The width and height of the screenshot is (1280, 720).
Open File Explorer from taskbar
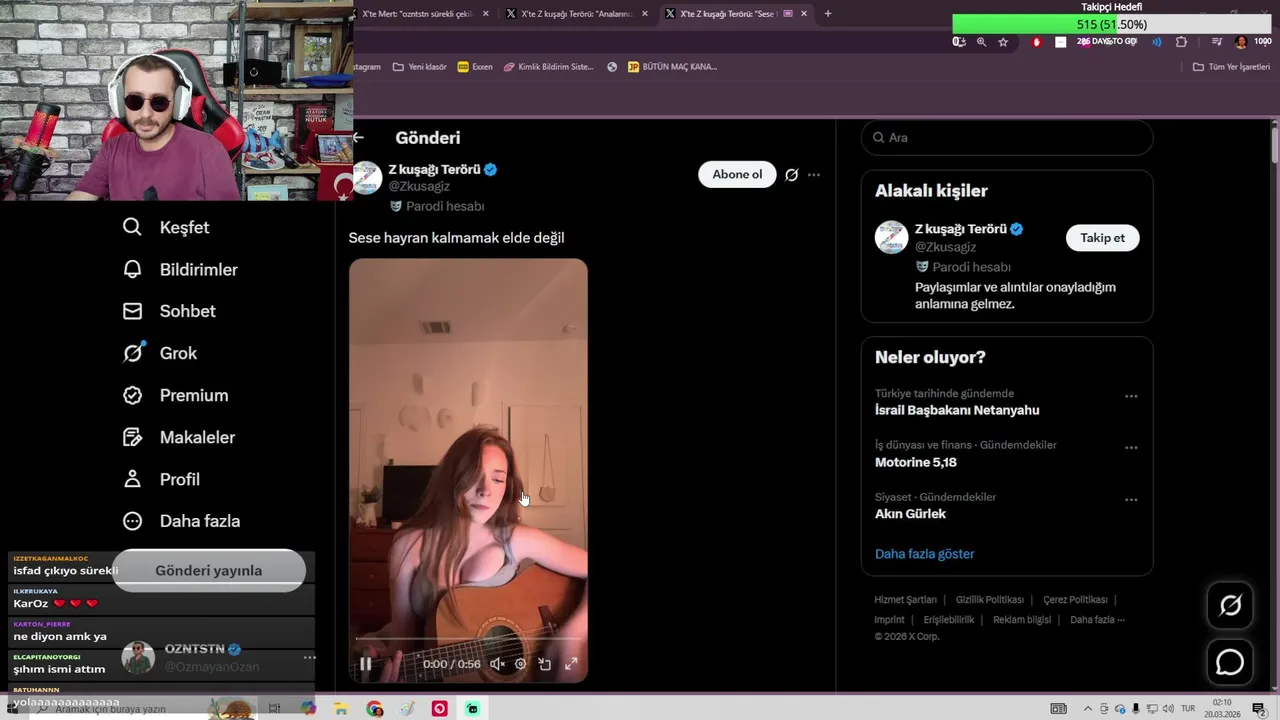point(341,709)
